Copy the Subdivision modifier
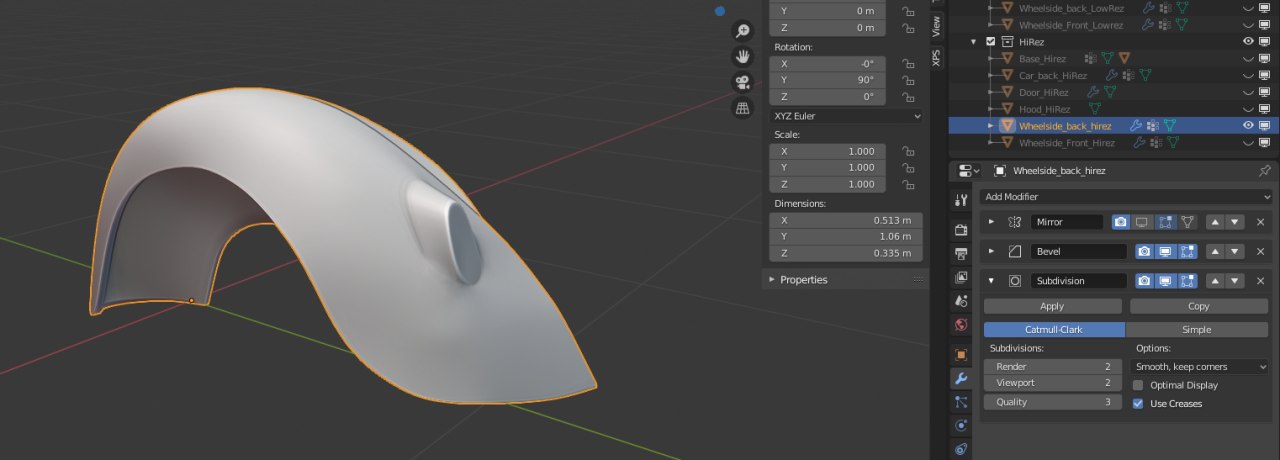This screenshot has width=1280, height=460. (1199, 306)
